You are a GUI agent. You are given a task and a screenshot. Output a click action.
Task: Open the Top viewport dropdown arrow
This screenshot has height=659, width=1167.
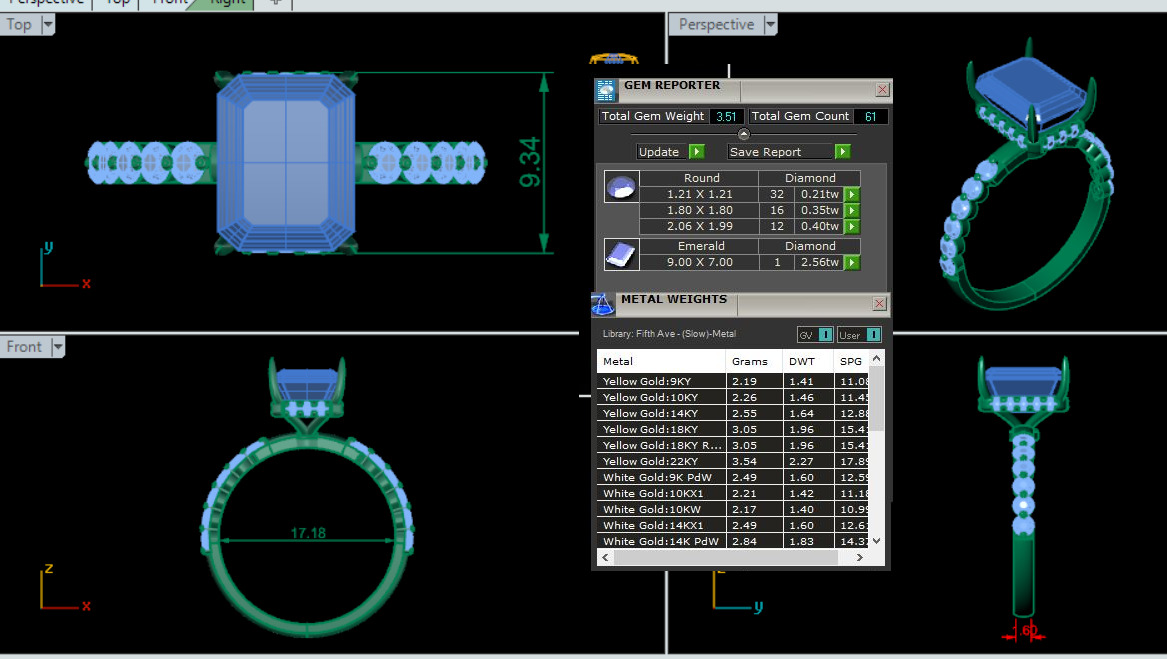coord(48,25)
